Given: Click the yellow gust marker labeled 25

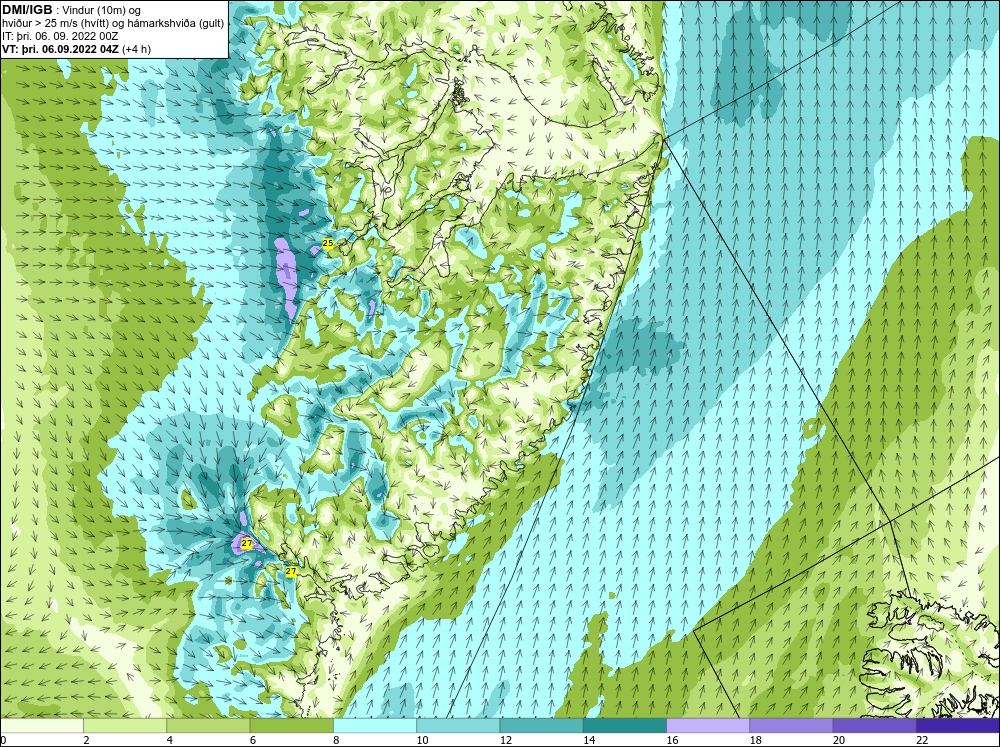Looking at the screenshot, I should point(328,243).
